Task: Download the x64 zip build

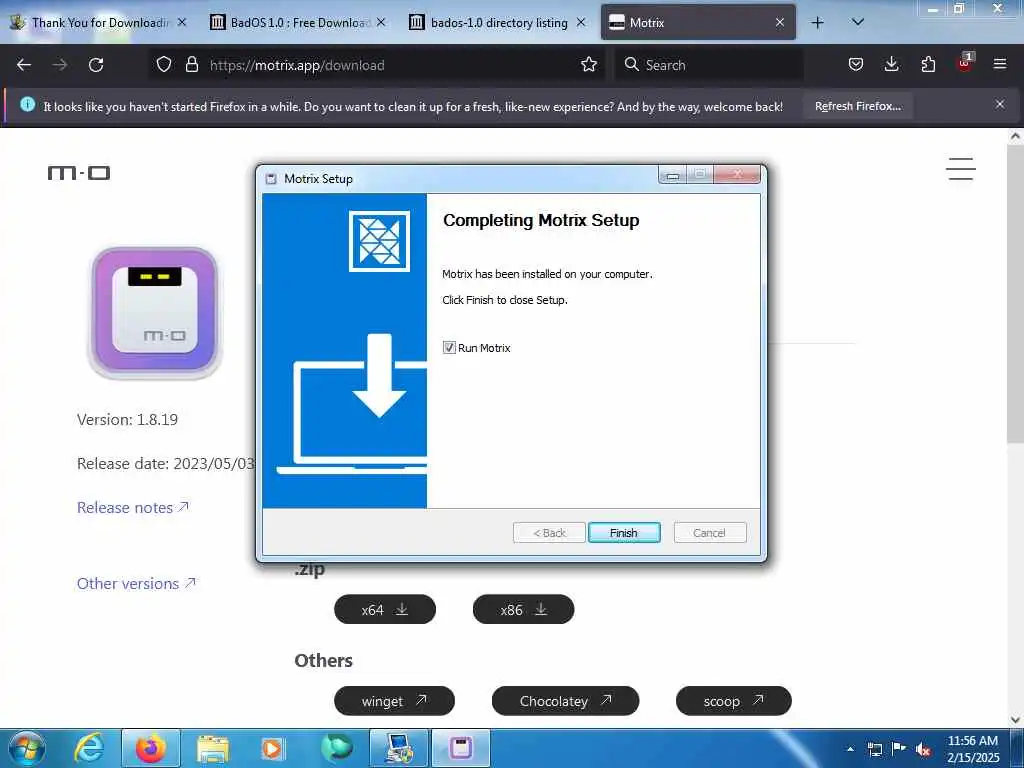Action: click(x=385, y=609)
